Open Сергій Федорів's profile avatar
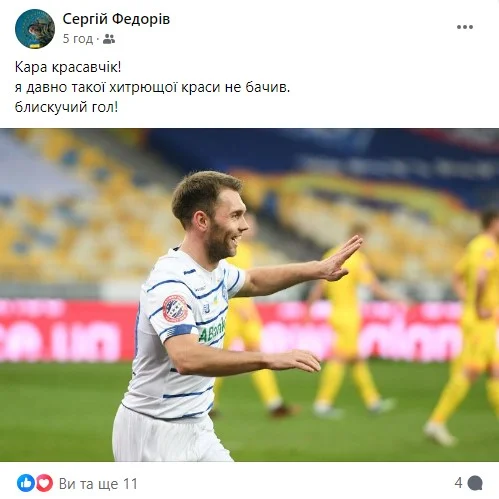The width and height of the screenshot is (499, 499). click(x=35, y=29)
